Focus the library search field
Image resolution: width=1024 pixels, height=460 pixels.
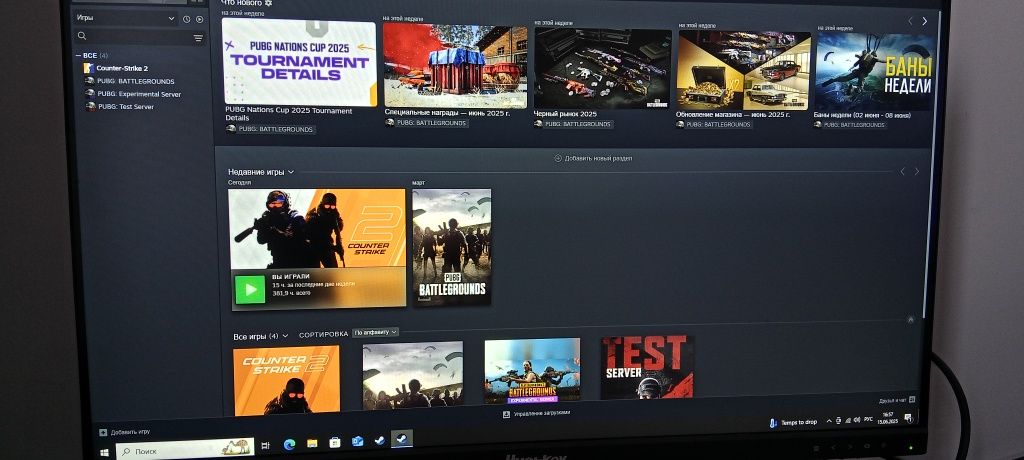pos(138,37)
